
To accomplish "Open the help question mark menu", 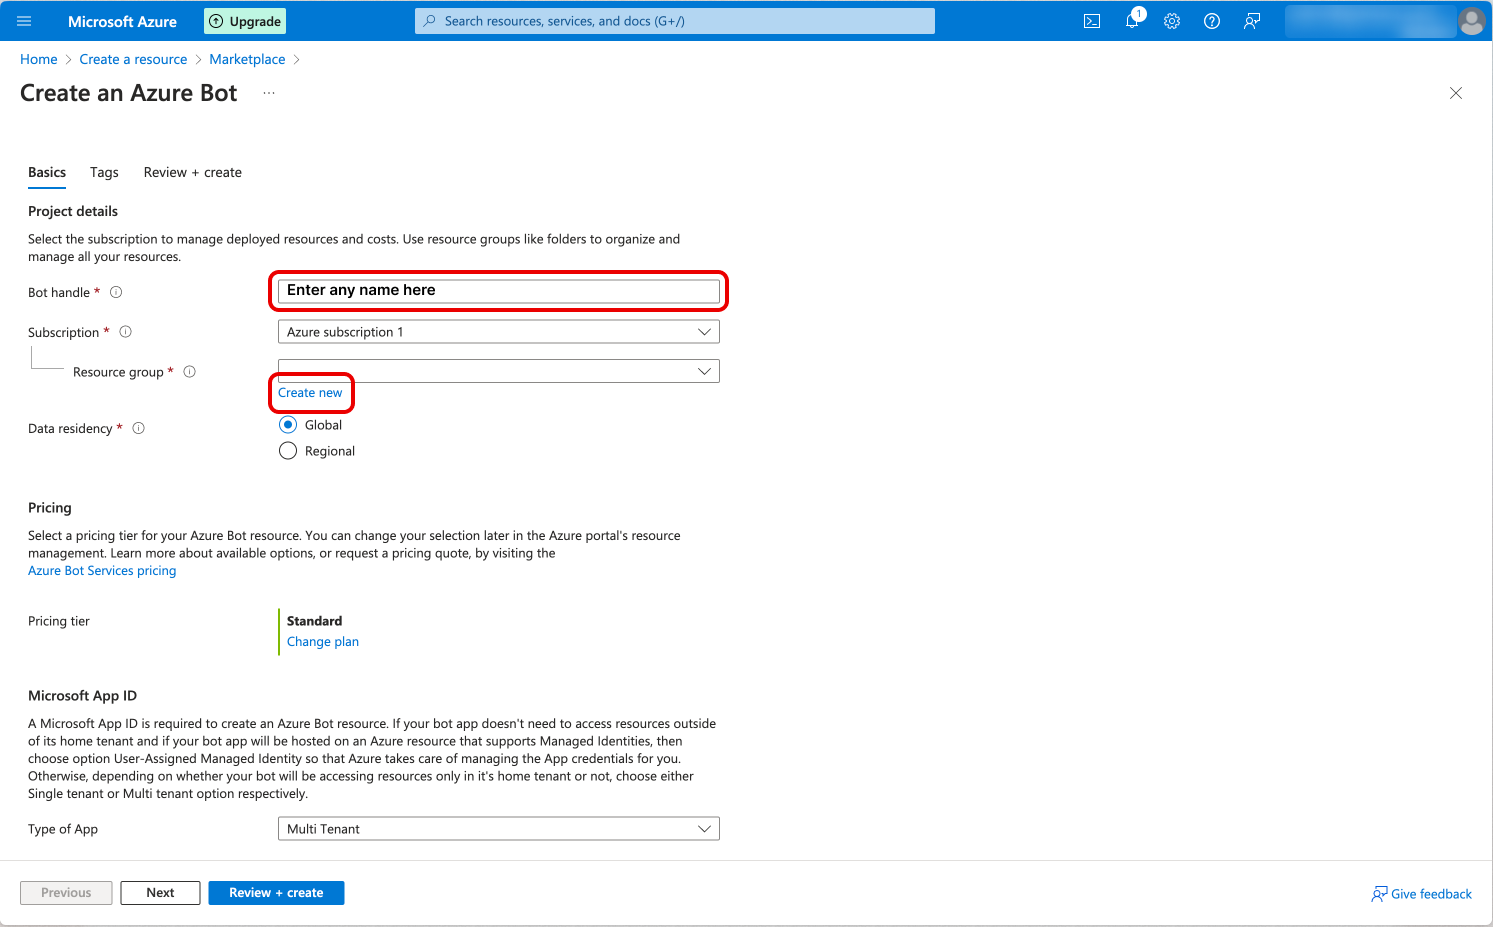I will coord(1212,21).
